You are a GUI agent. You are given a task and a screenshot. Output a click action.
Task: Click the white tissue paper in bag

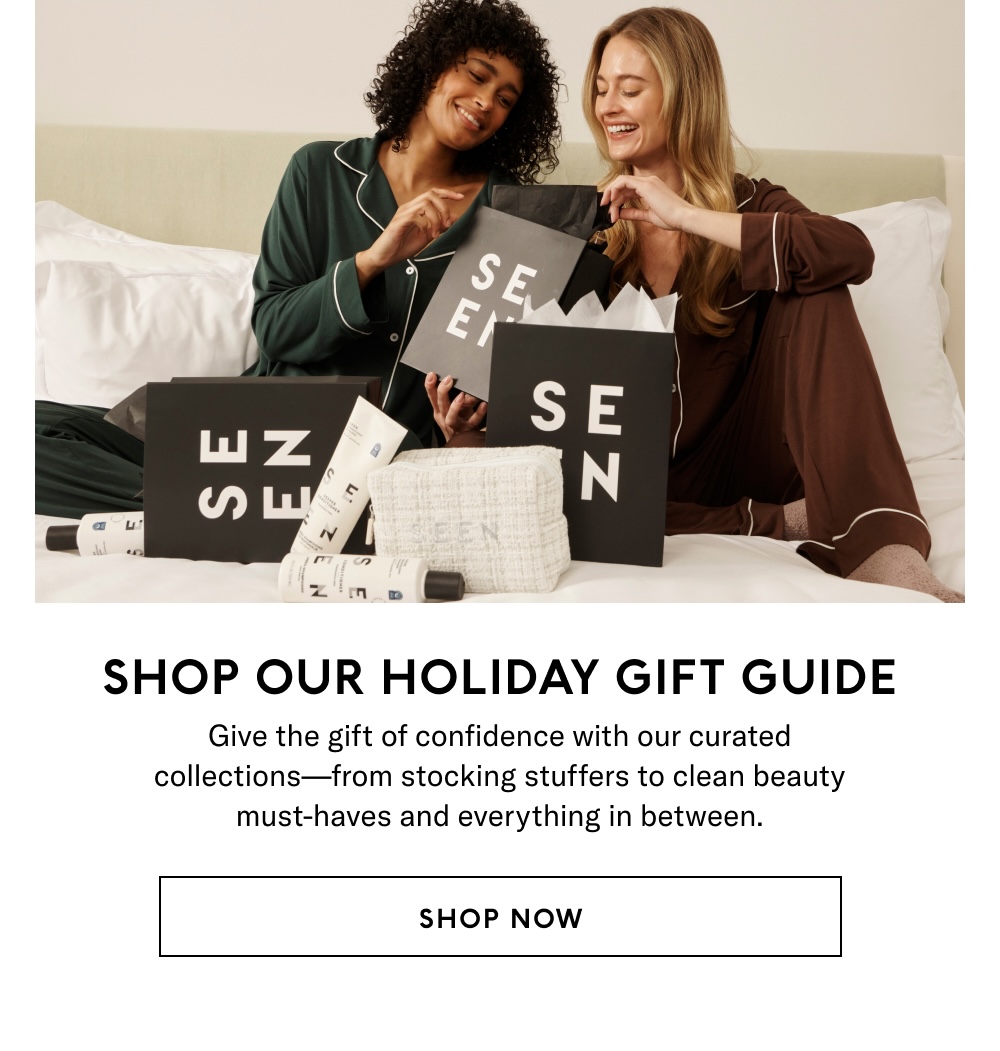[x=603, y=311]
